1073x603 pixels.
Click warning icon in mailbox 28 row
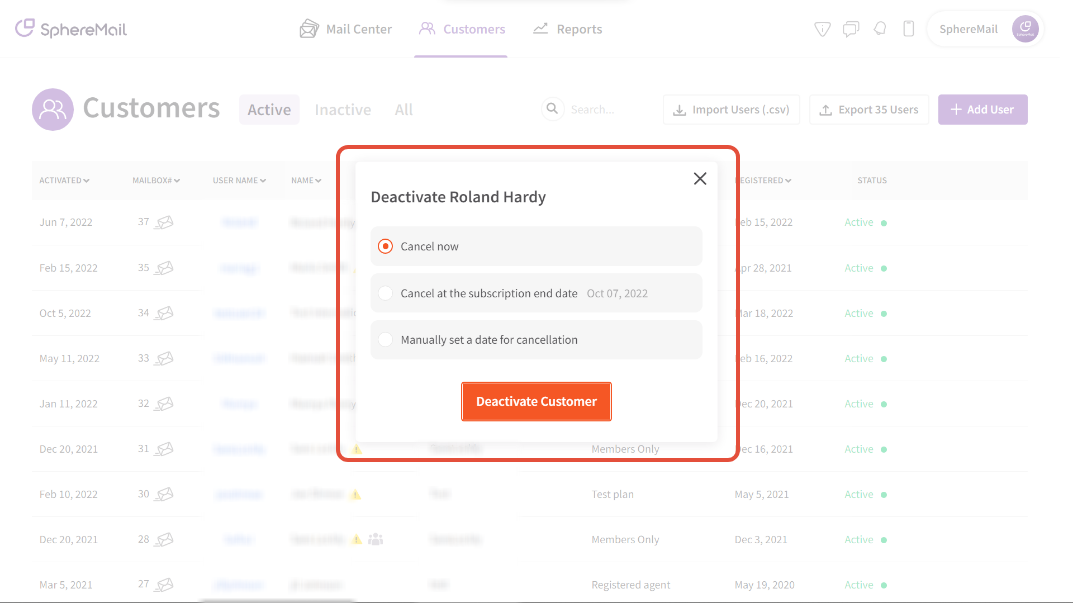pyautogui.click(x=357, y=539)
